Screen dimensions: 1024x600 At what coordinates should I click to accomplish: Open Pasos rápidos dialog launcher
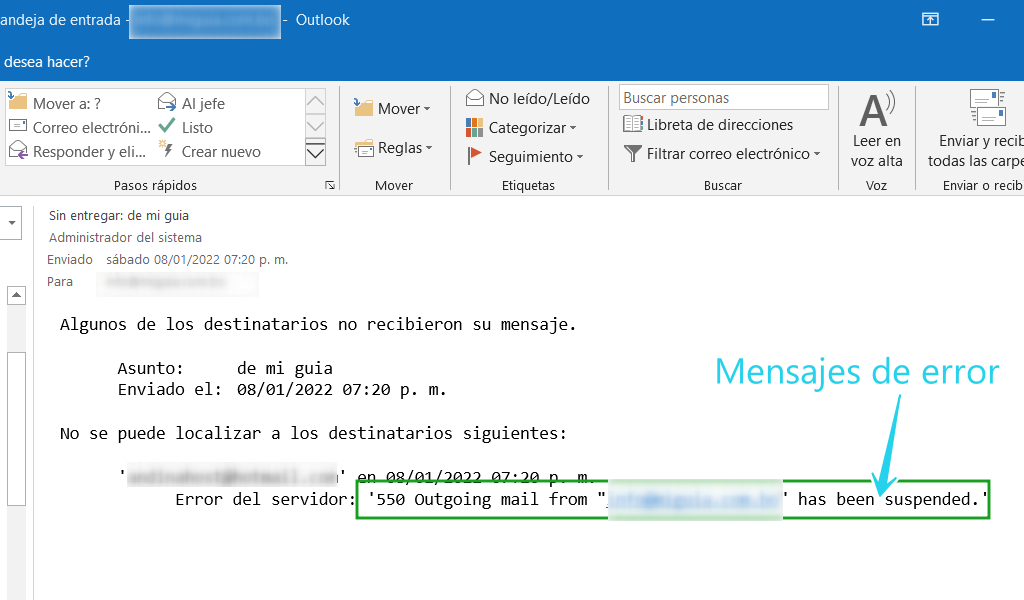(x=330, y=185)
